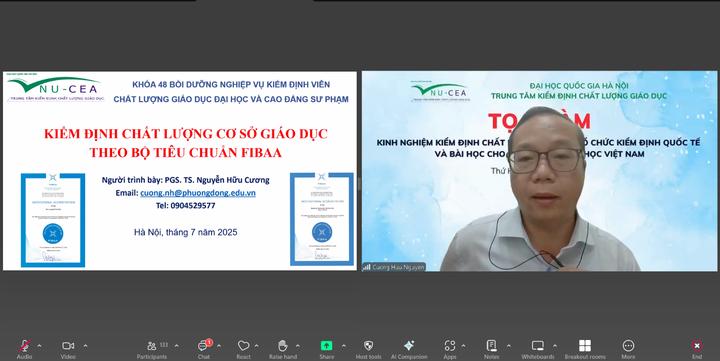Open Whiteboards from the toolbar
Viewport: 720px width, 361px height.
click(538, 345)
